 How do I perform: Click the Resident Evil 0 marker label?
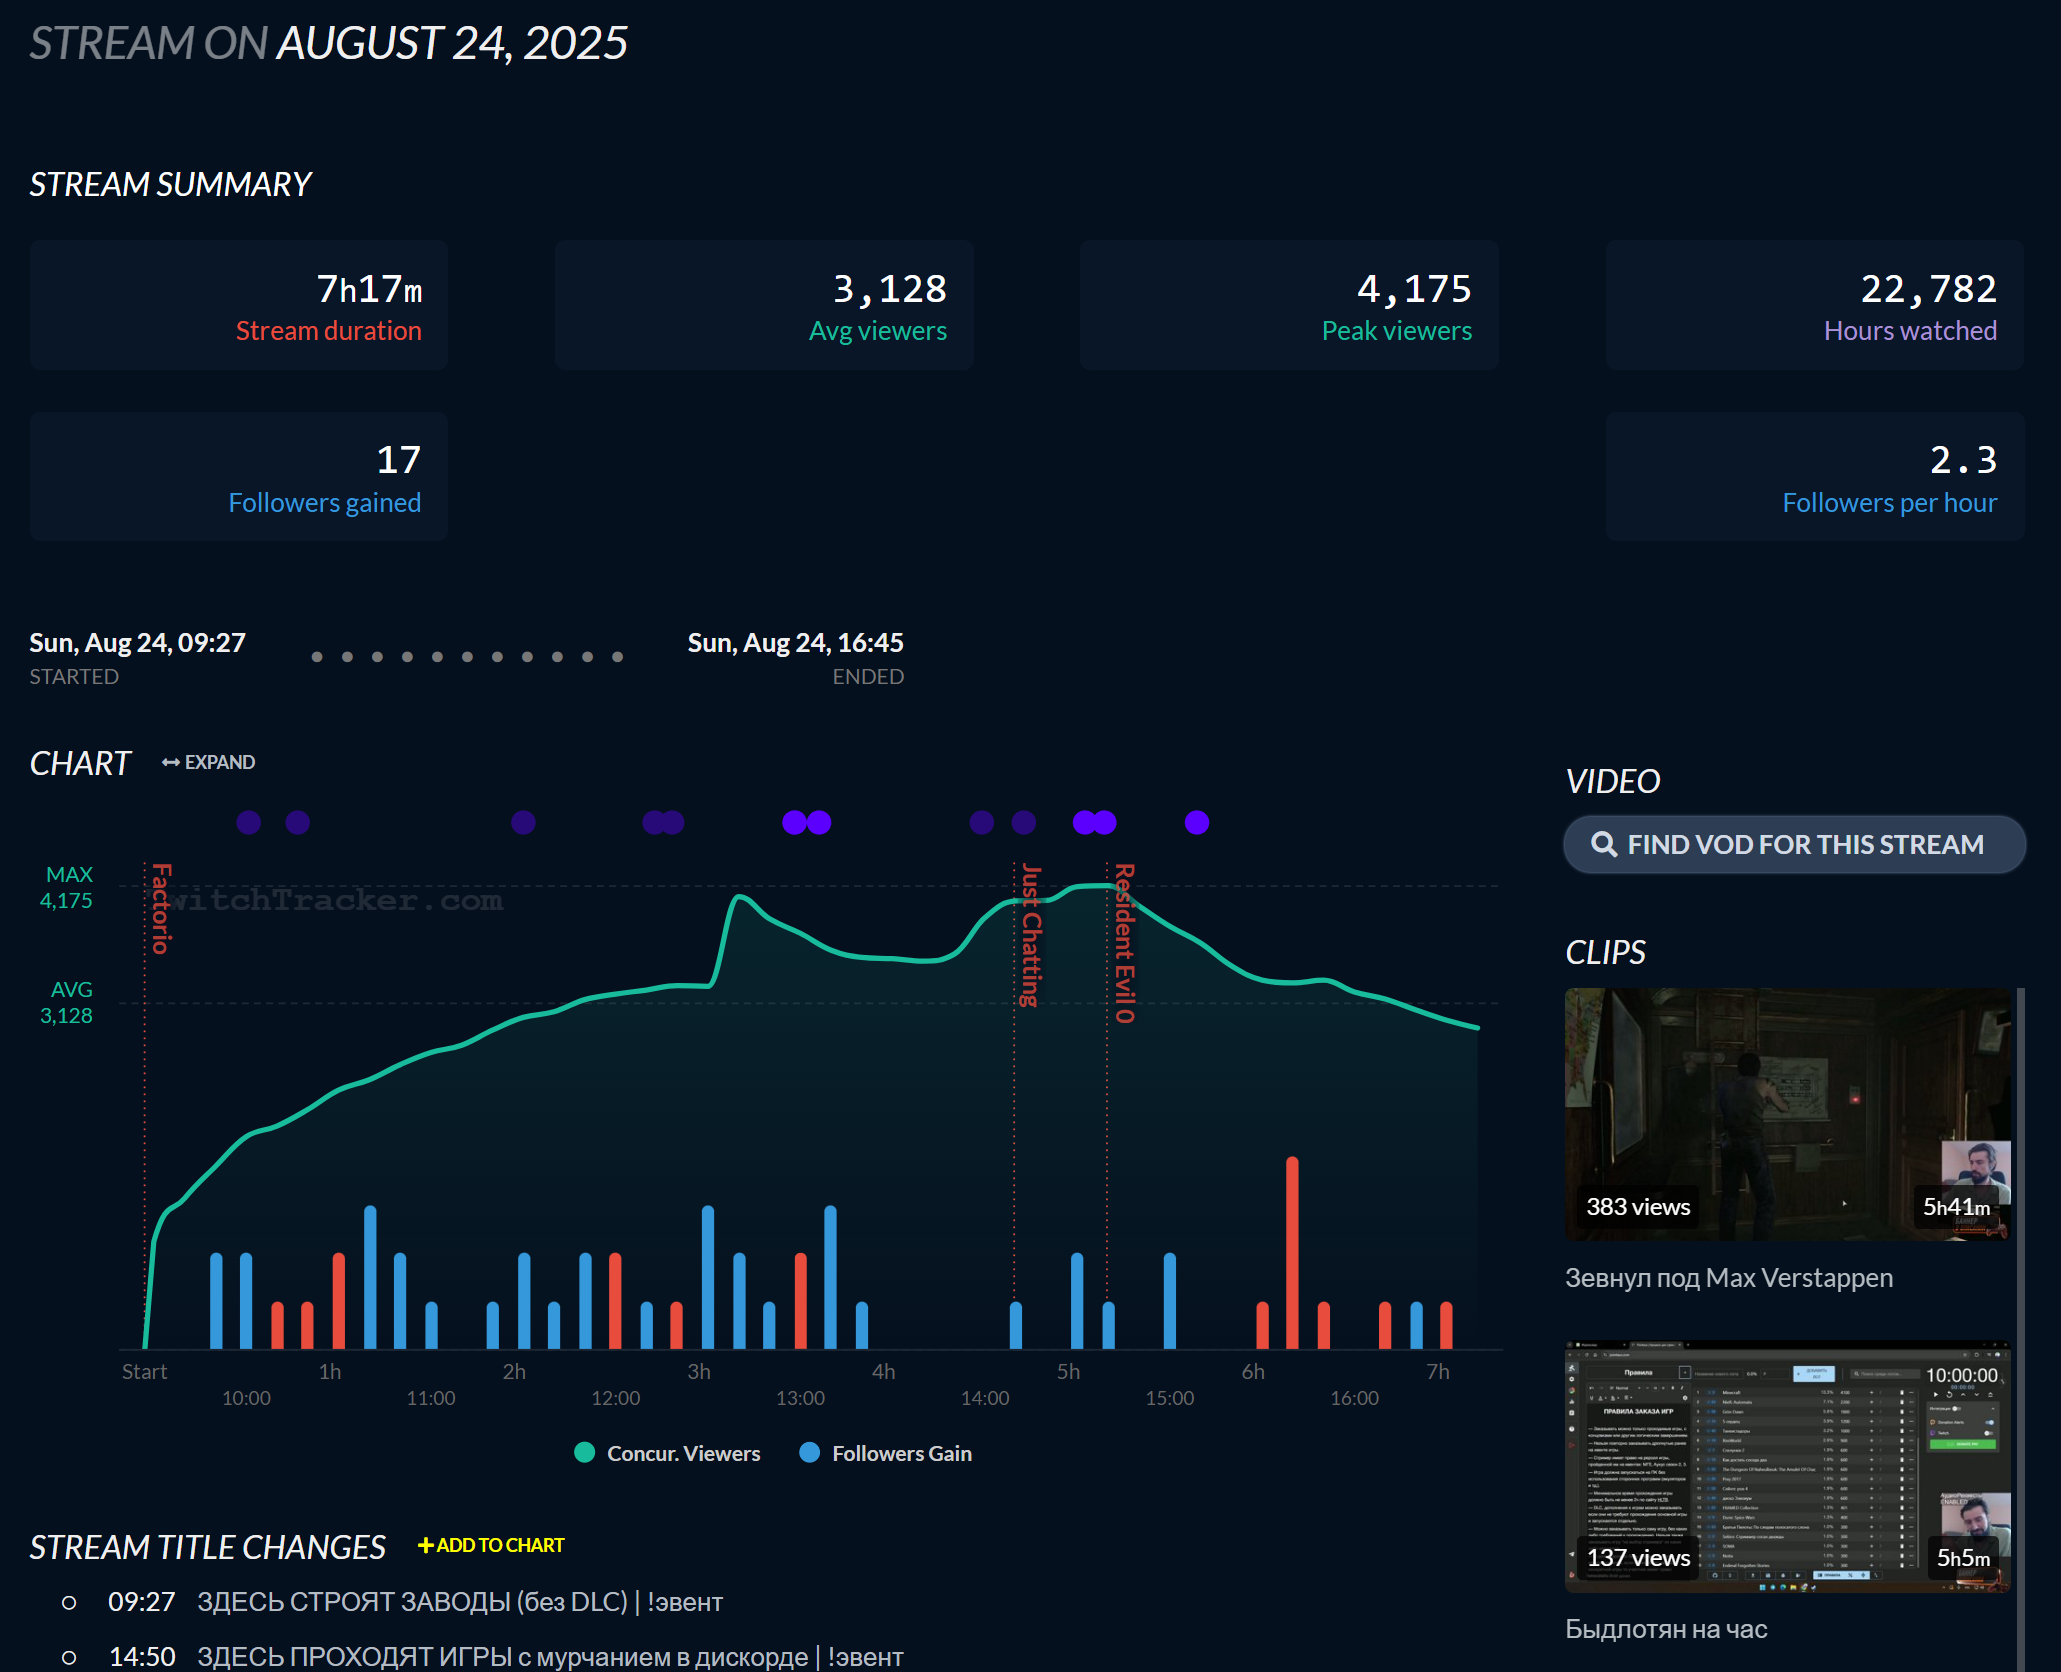(1125, 943)
